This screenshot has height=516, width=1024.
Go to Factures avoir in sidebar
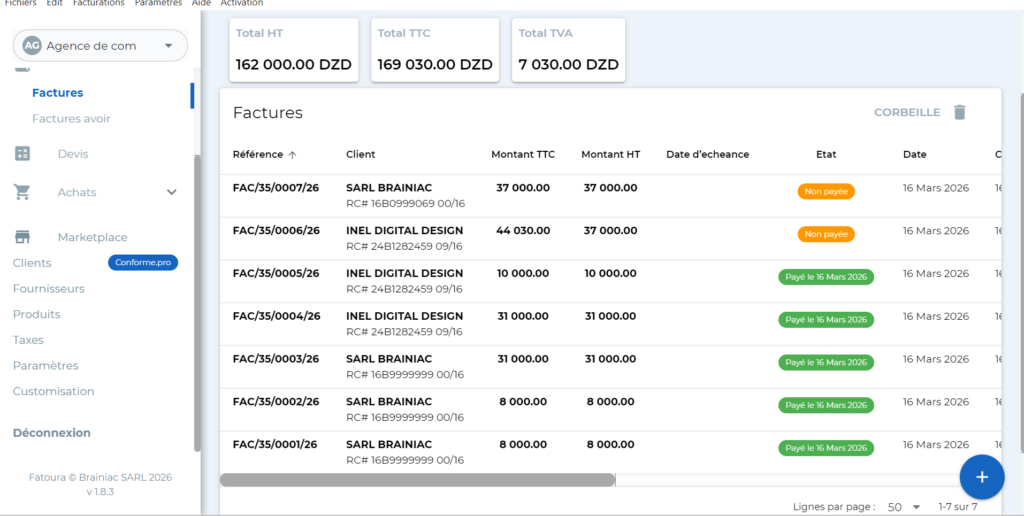click(71, 119)
